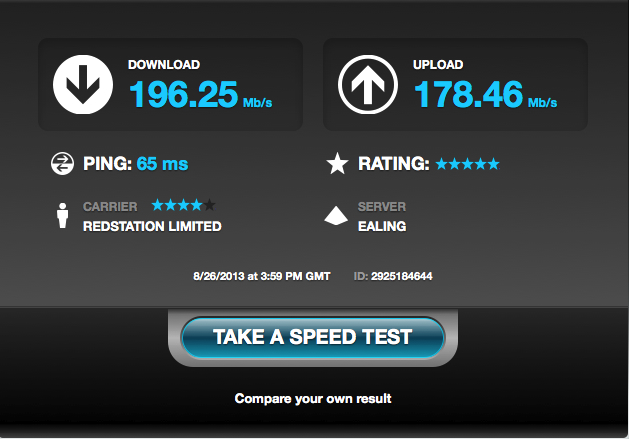Click the blue five-star rating stars

tap(468, 164)
